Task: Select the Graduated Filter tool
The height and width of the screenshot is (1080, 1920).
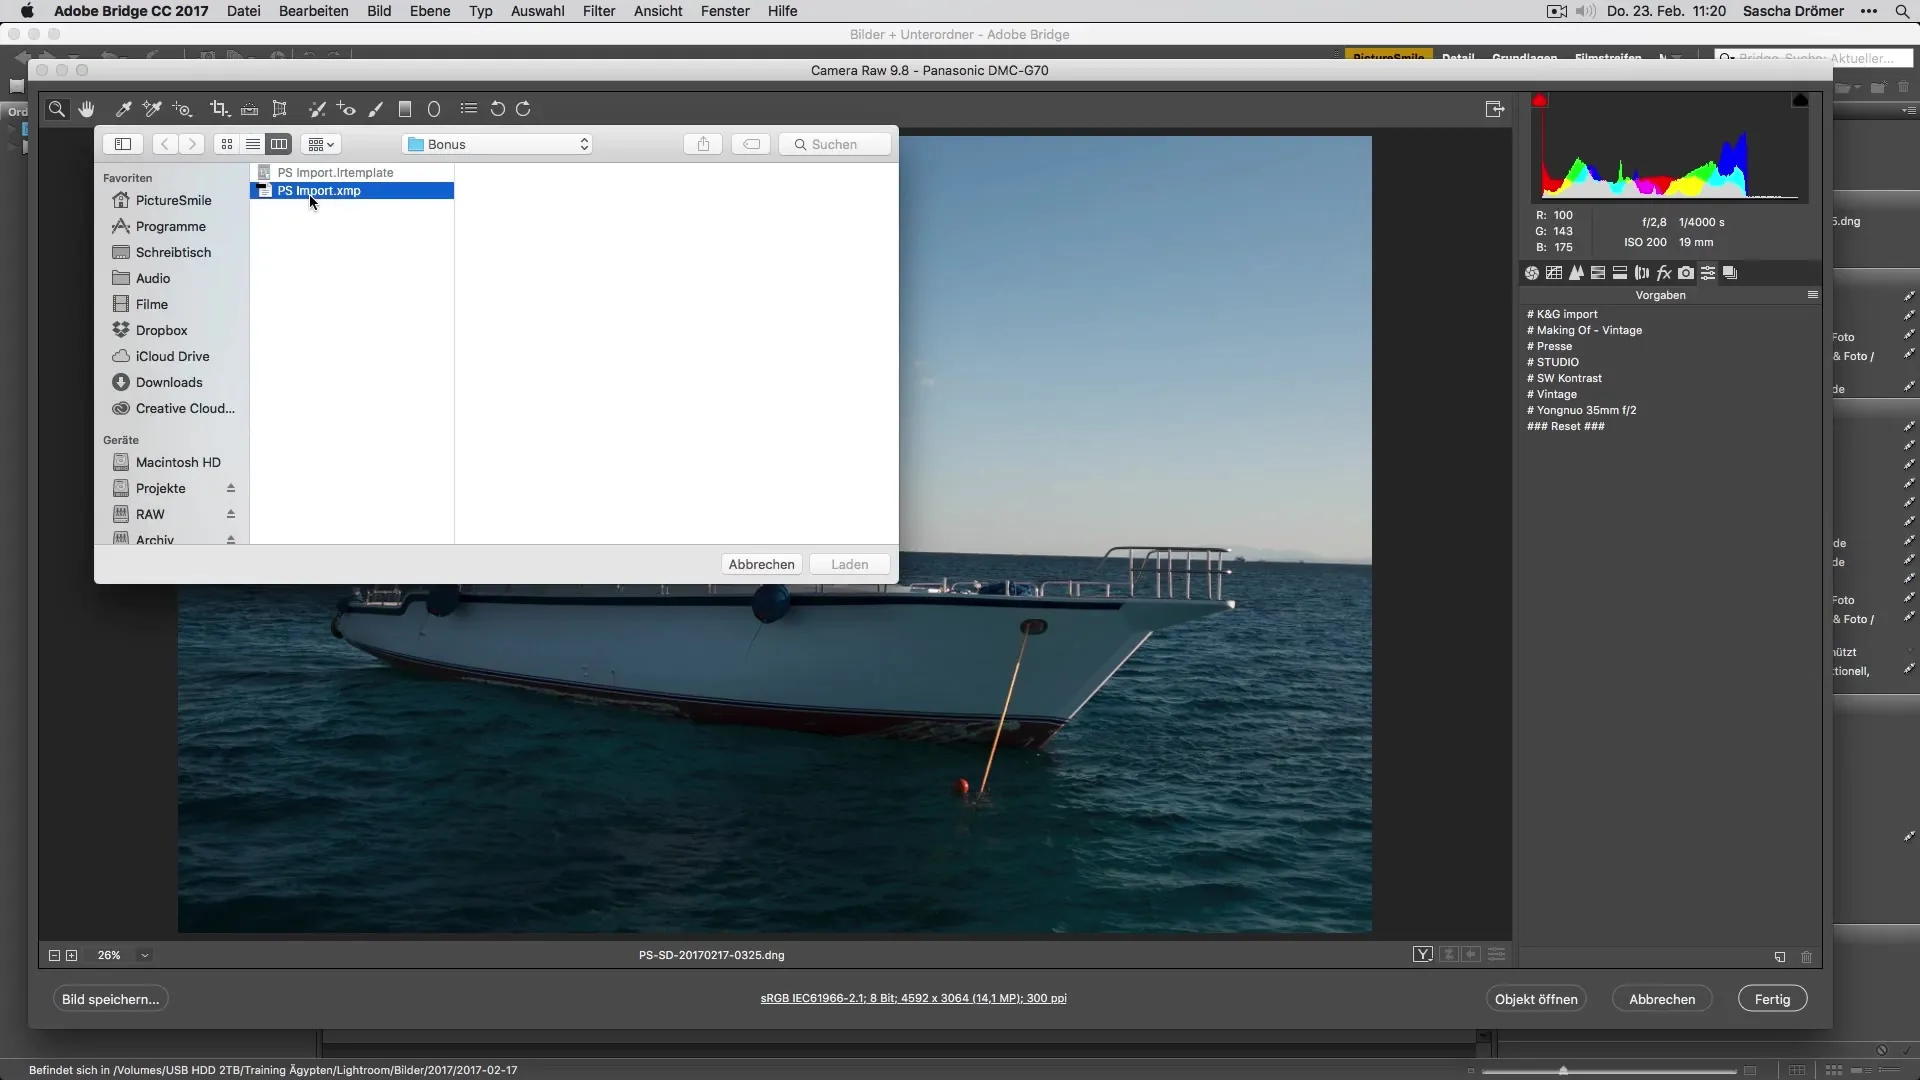Action: [x=405, y=109]
